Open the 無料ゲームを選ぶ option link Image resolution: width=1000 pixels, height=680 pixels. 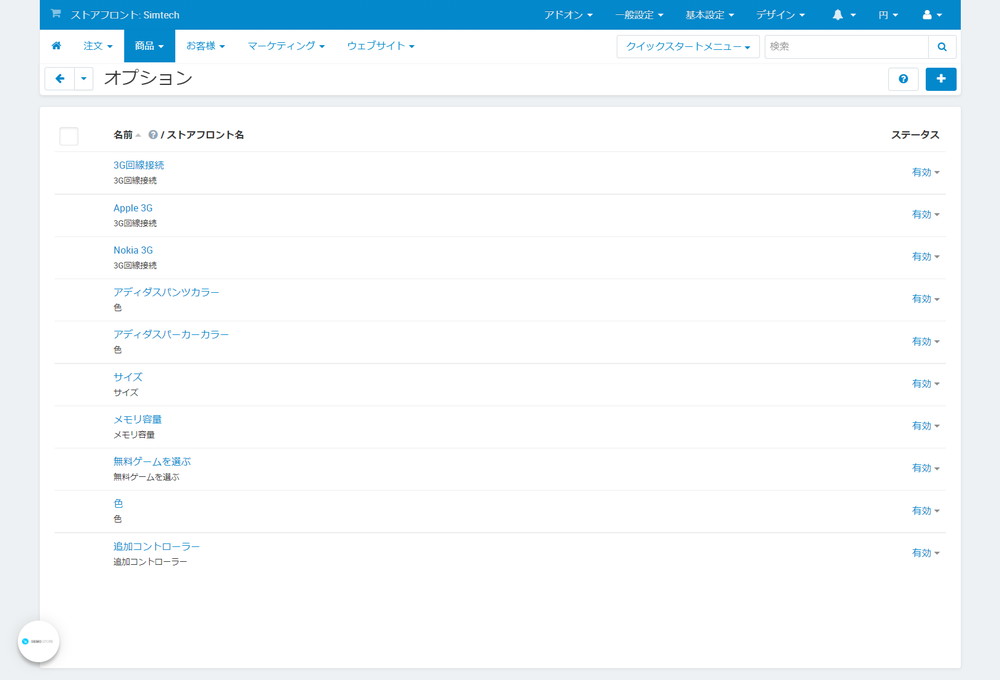coord(152,461)
